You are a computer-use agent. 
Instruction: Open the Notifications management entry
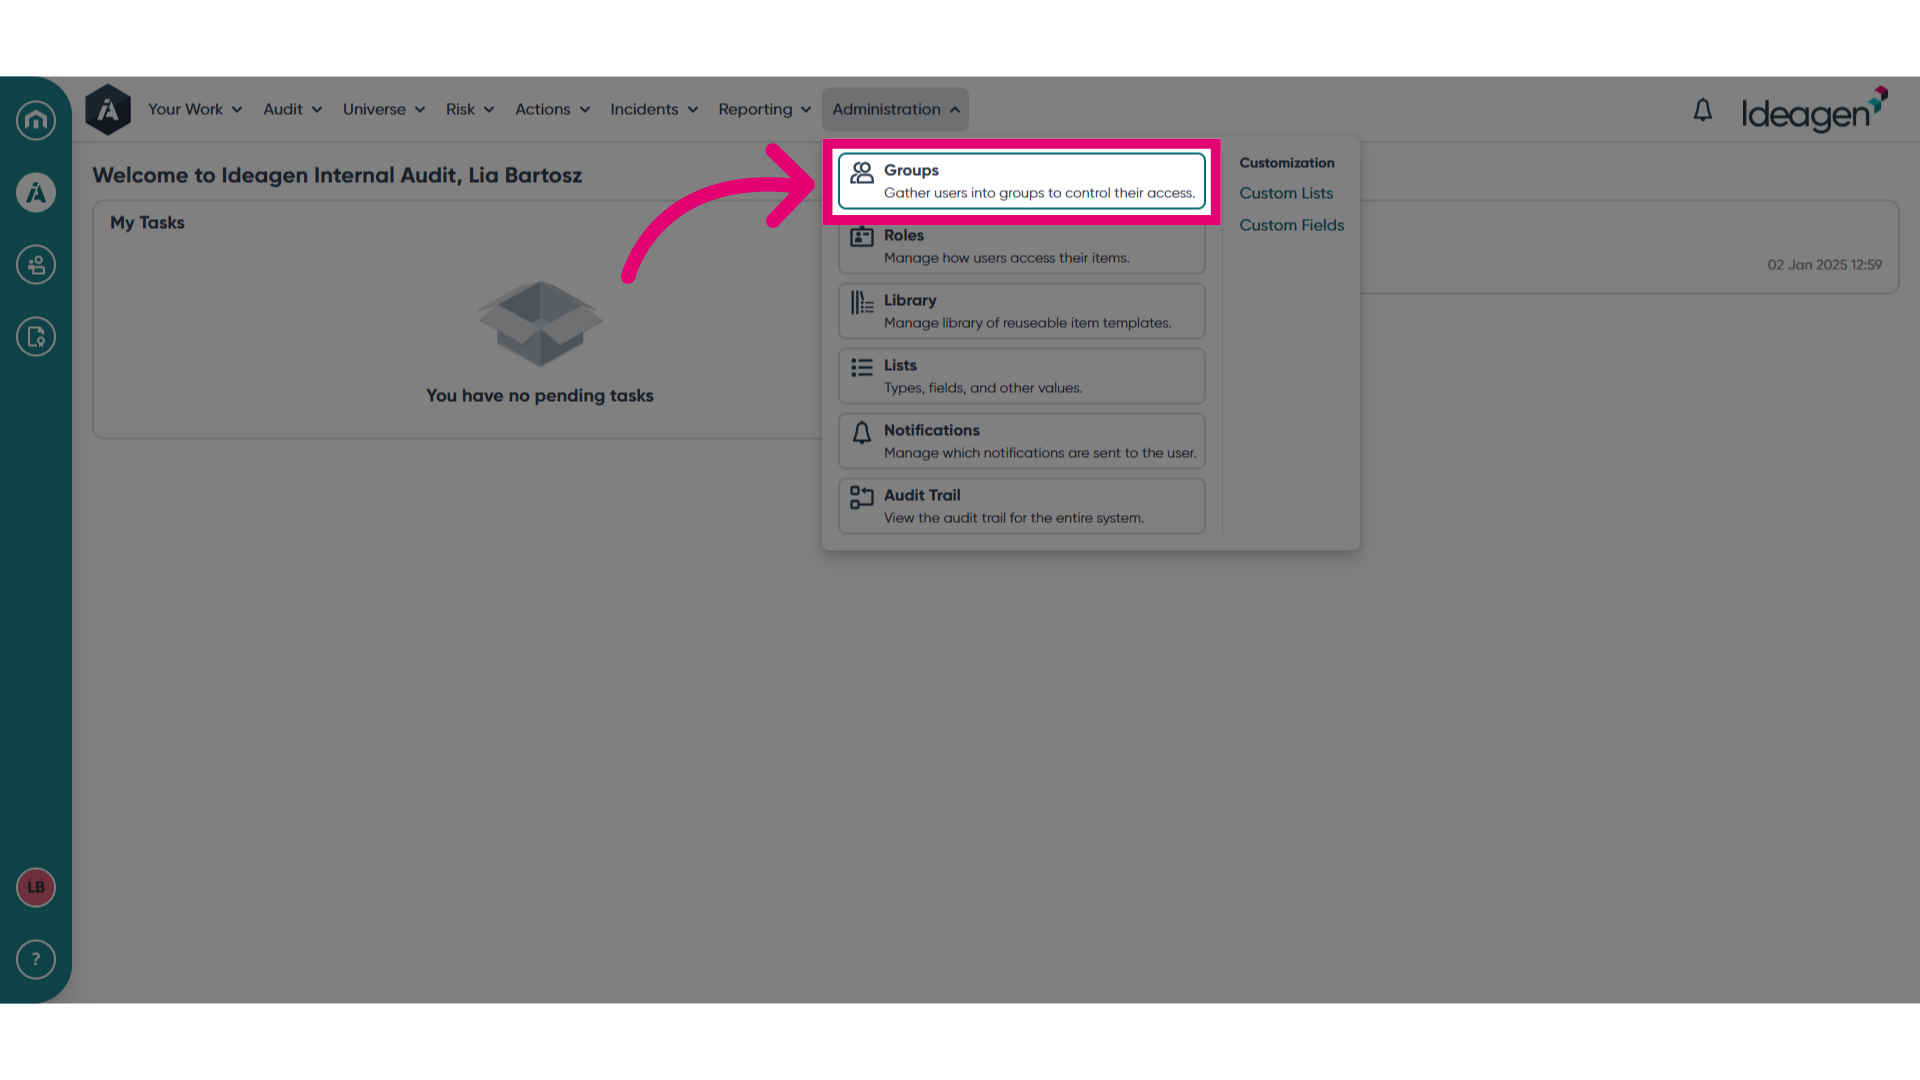(1022, 441)
